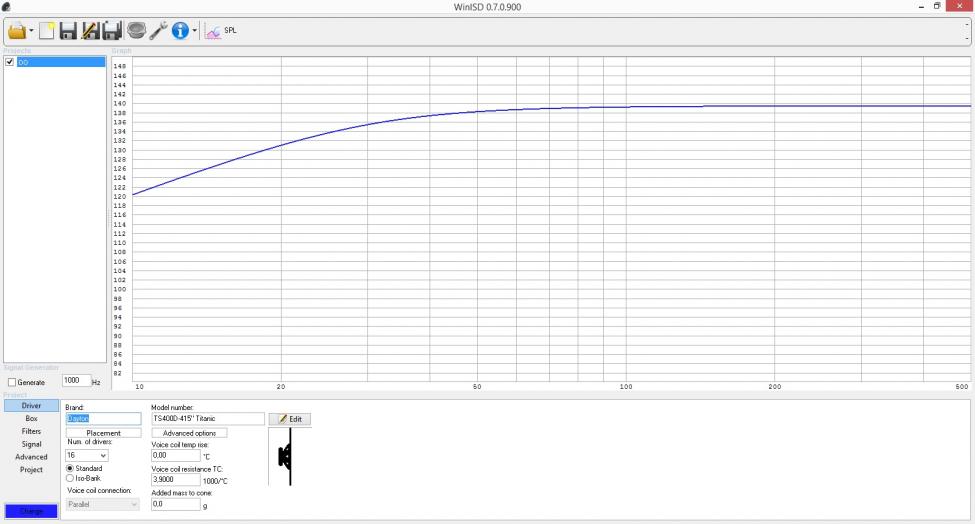The image size is (975, 524).
Task: Expand the dropdown arrow beside the info icon
Action: (x=195, y=30)
